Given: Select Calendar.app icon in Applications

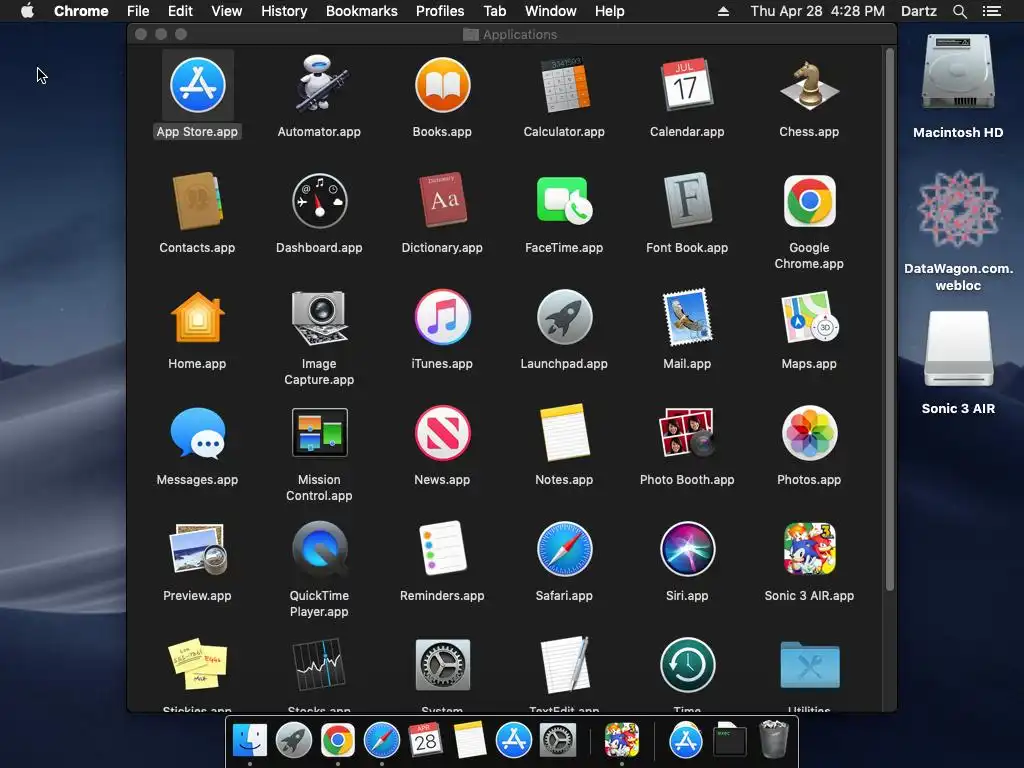Looking at the screenshot, I should 686,86.
